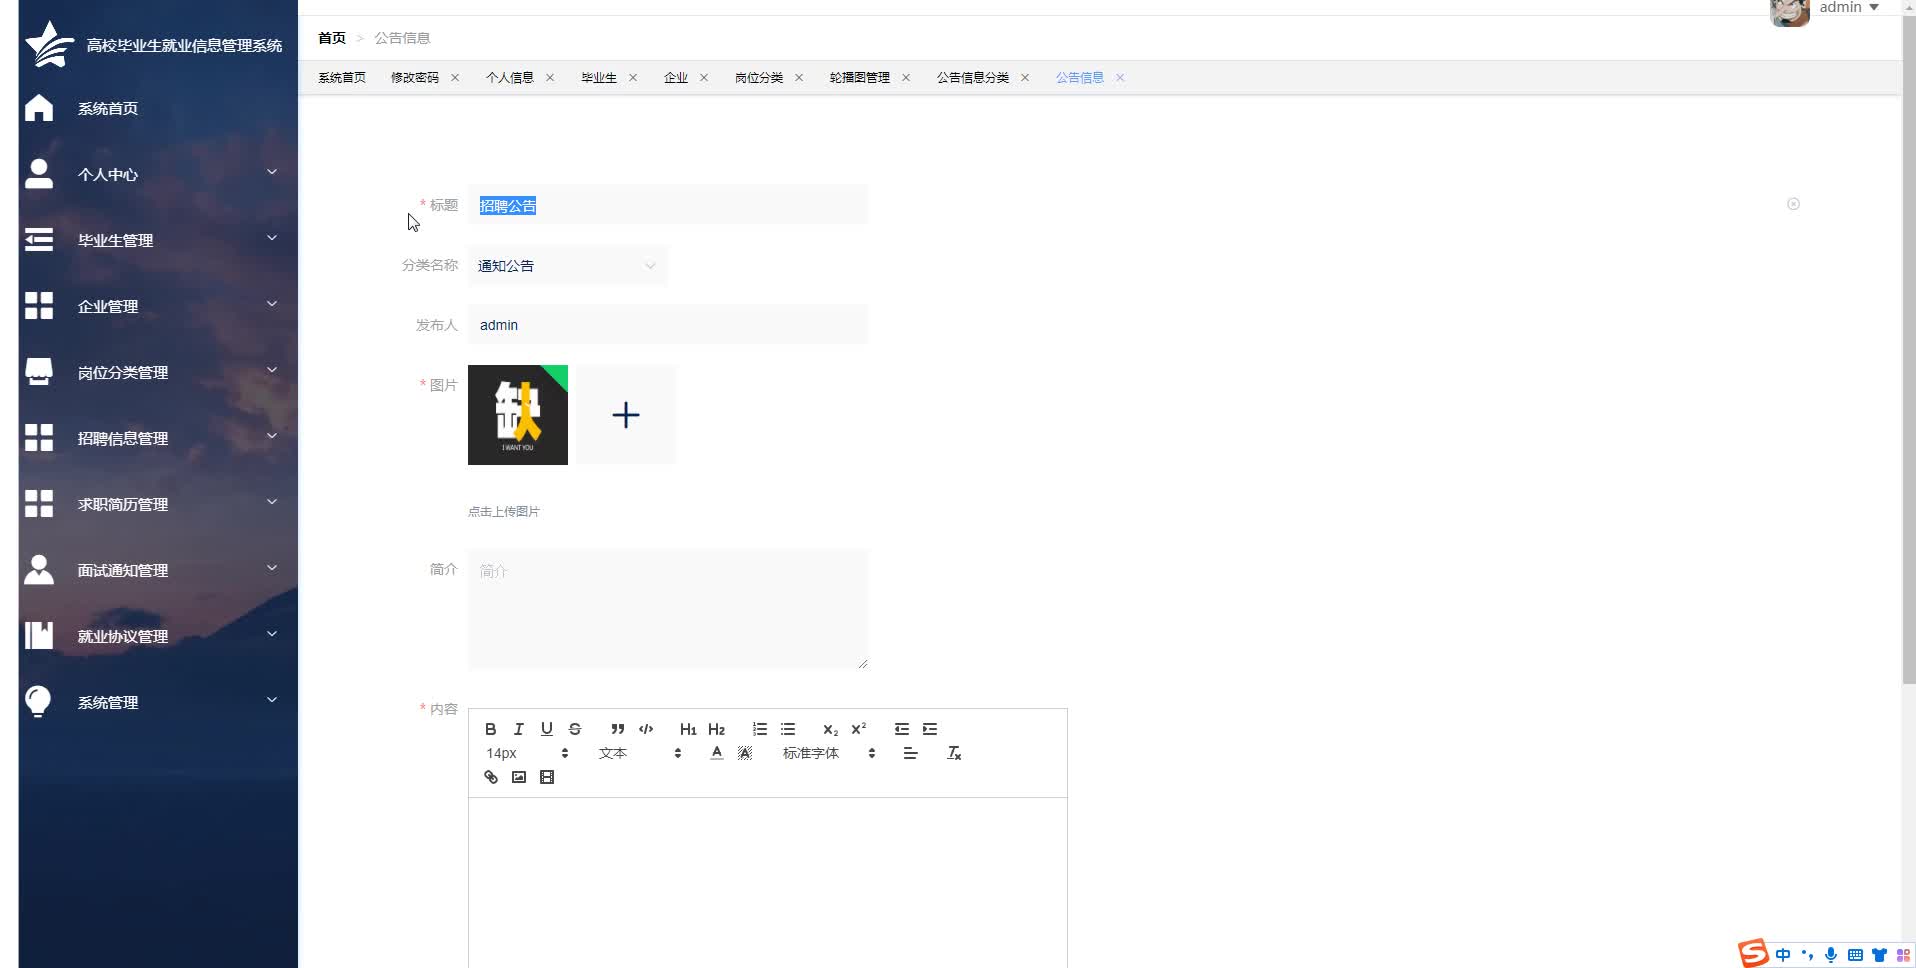Decrease text indent in editor
The height and width of the screenshot is (968, 1916).
tap(902, 729)
